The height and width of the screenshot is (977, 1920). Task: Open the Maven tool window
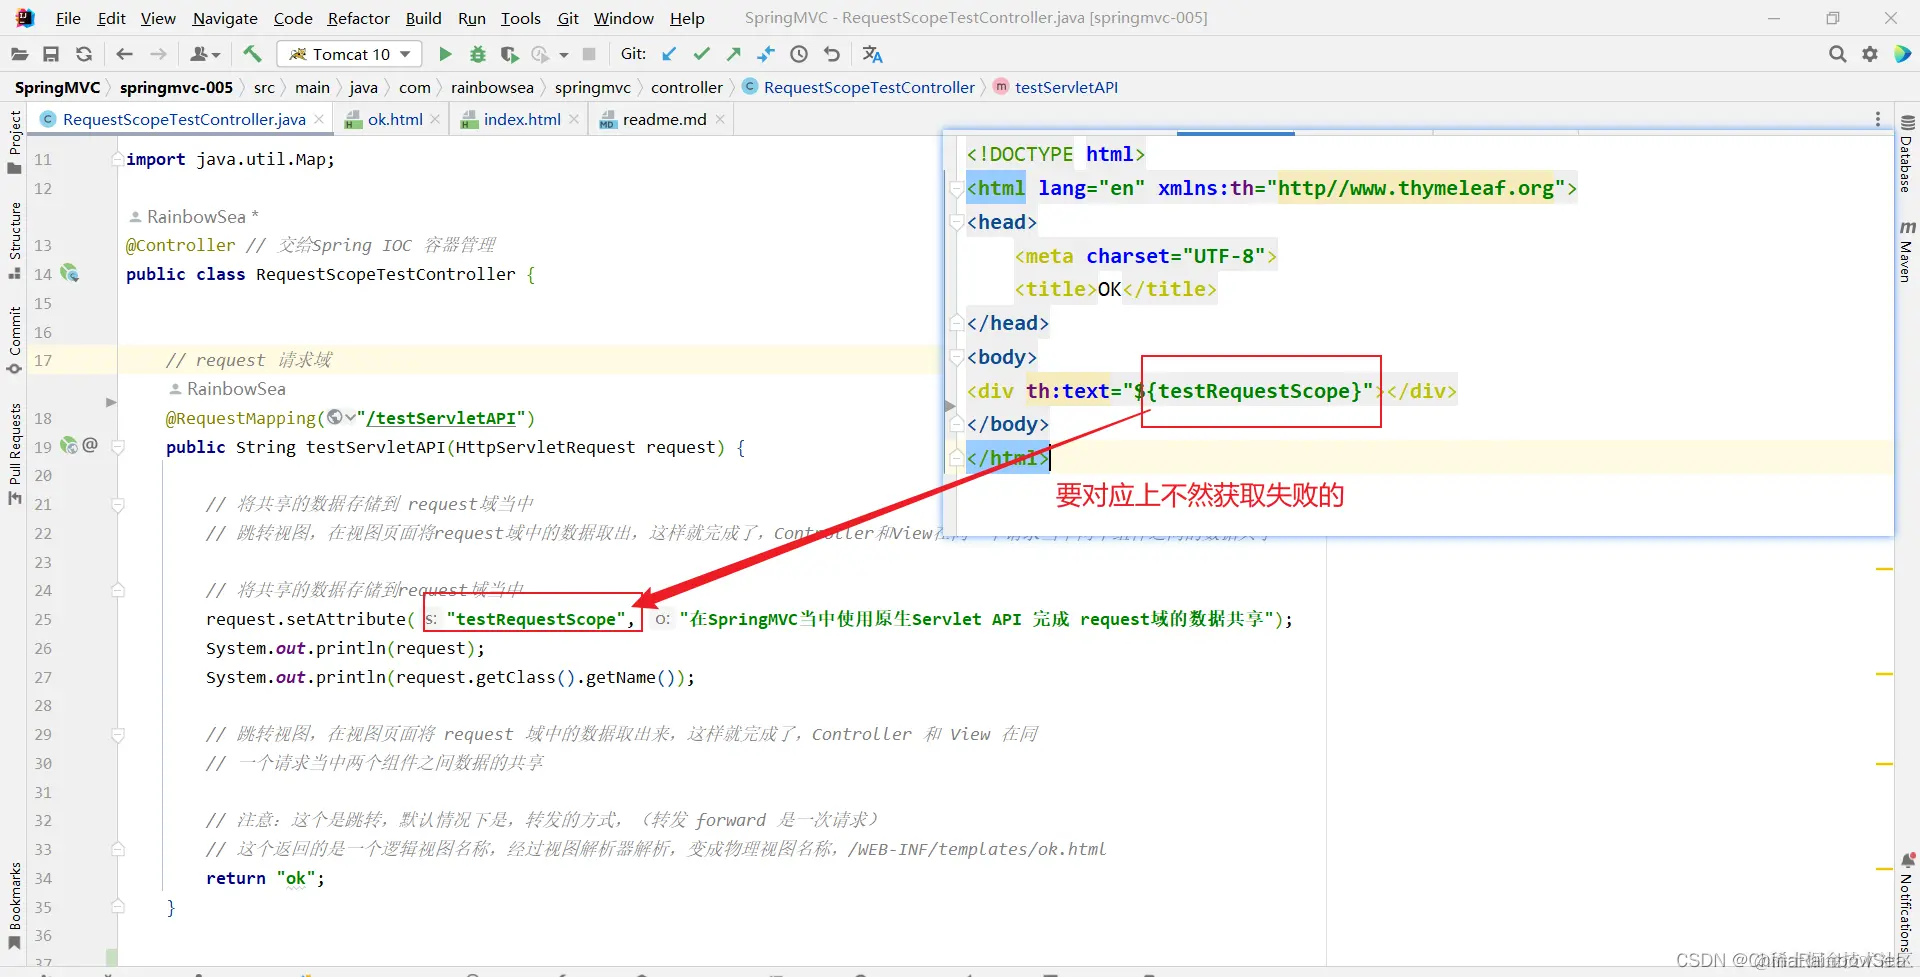(x=1907, y=251)
